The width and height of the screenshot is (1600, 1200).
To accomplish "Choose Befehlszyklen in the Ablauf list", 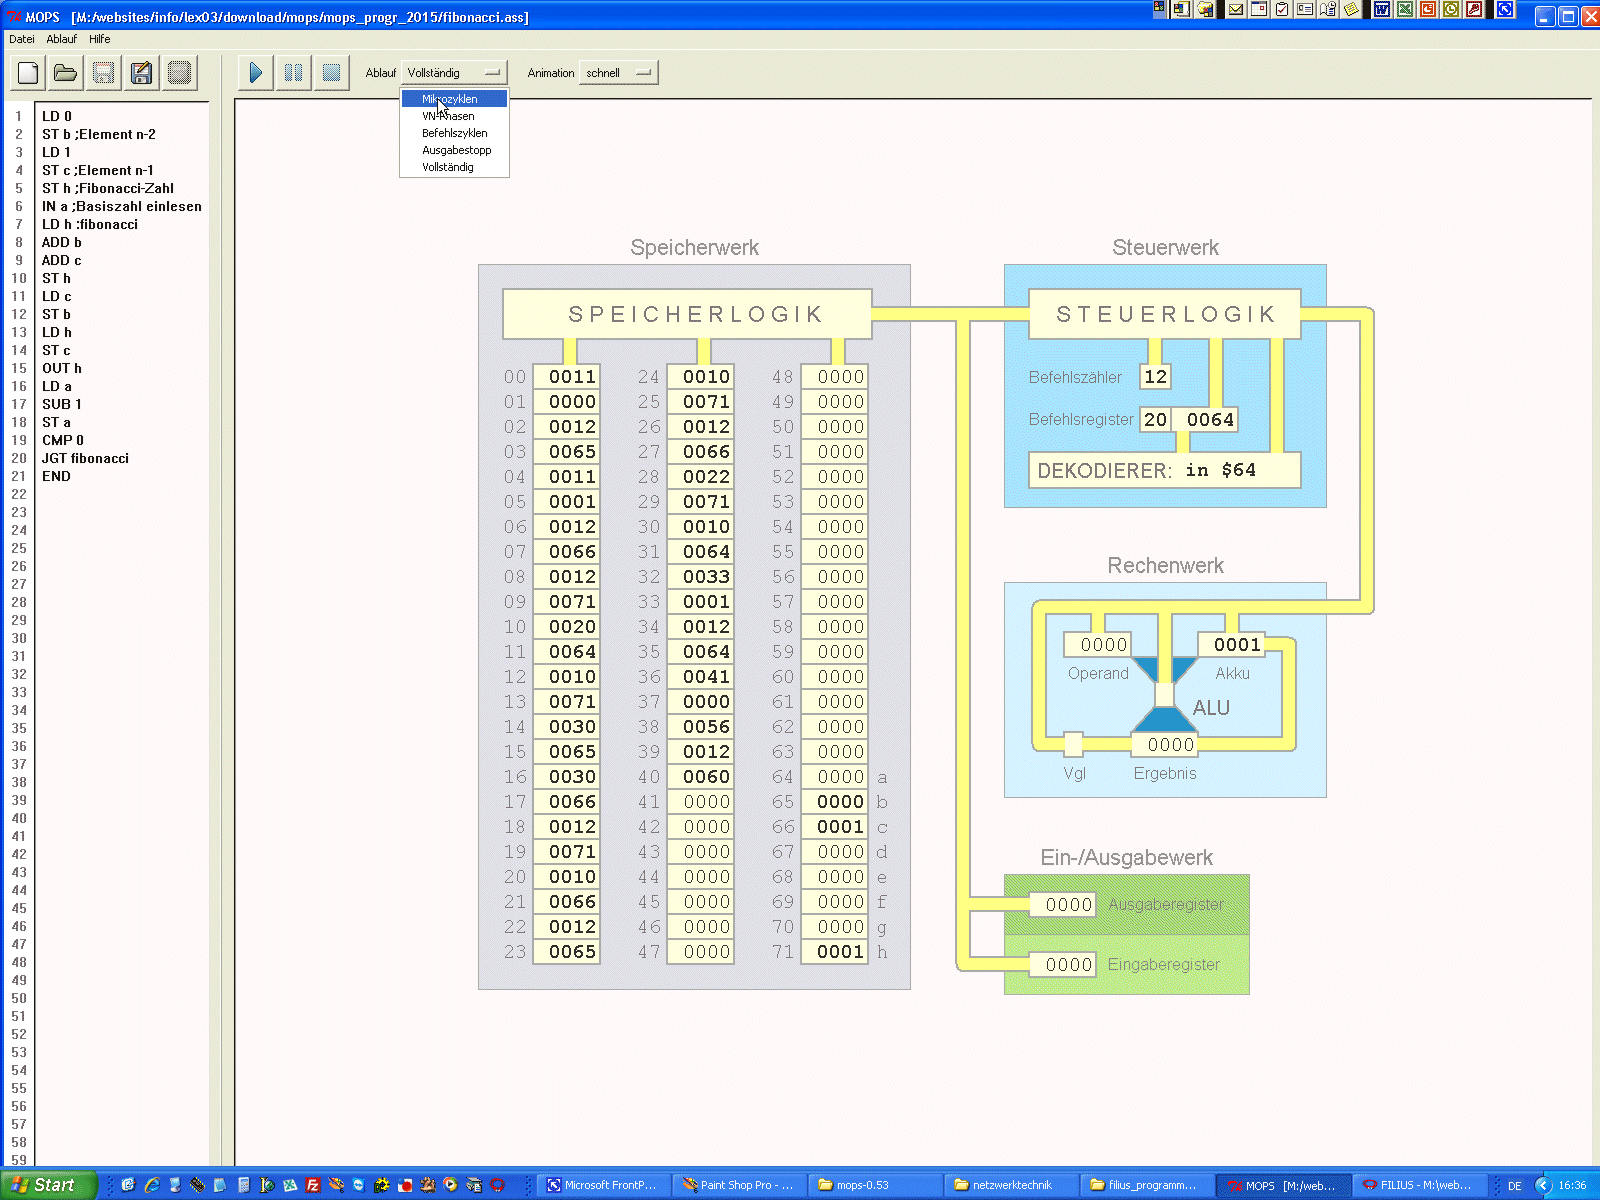I will pos(454,133).
